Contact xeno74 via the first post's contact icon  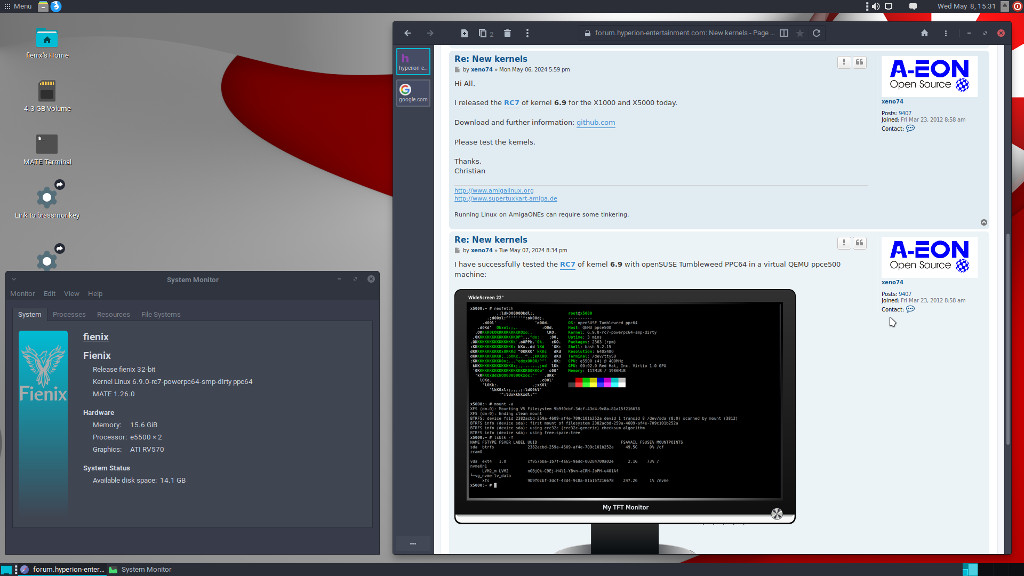910,129
